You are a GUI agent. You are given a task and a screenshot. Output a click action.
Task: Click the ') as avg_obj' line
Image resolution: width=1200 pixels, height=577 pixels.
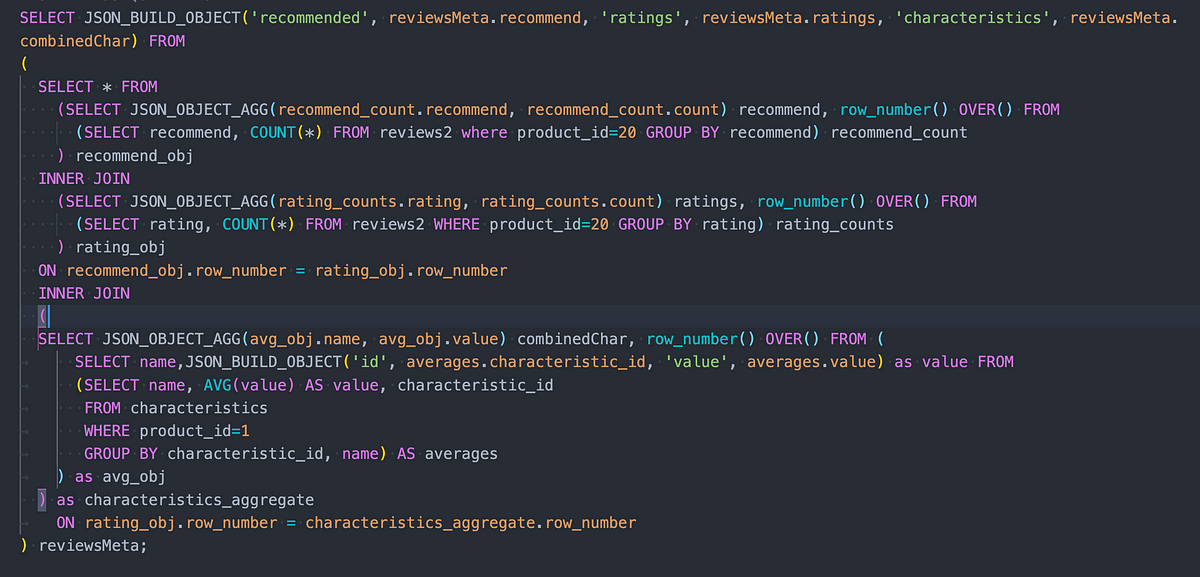(x=112, y=477)
